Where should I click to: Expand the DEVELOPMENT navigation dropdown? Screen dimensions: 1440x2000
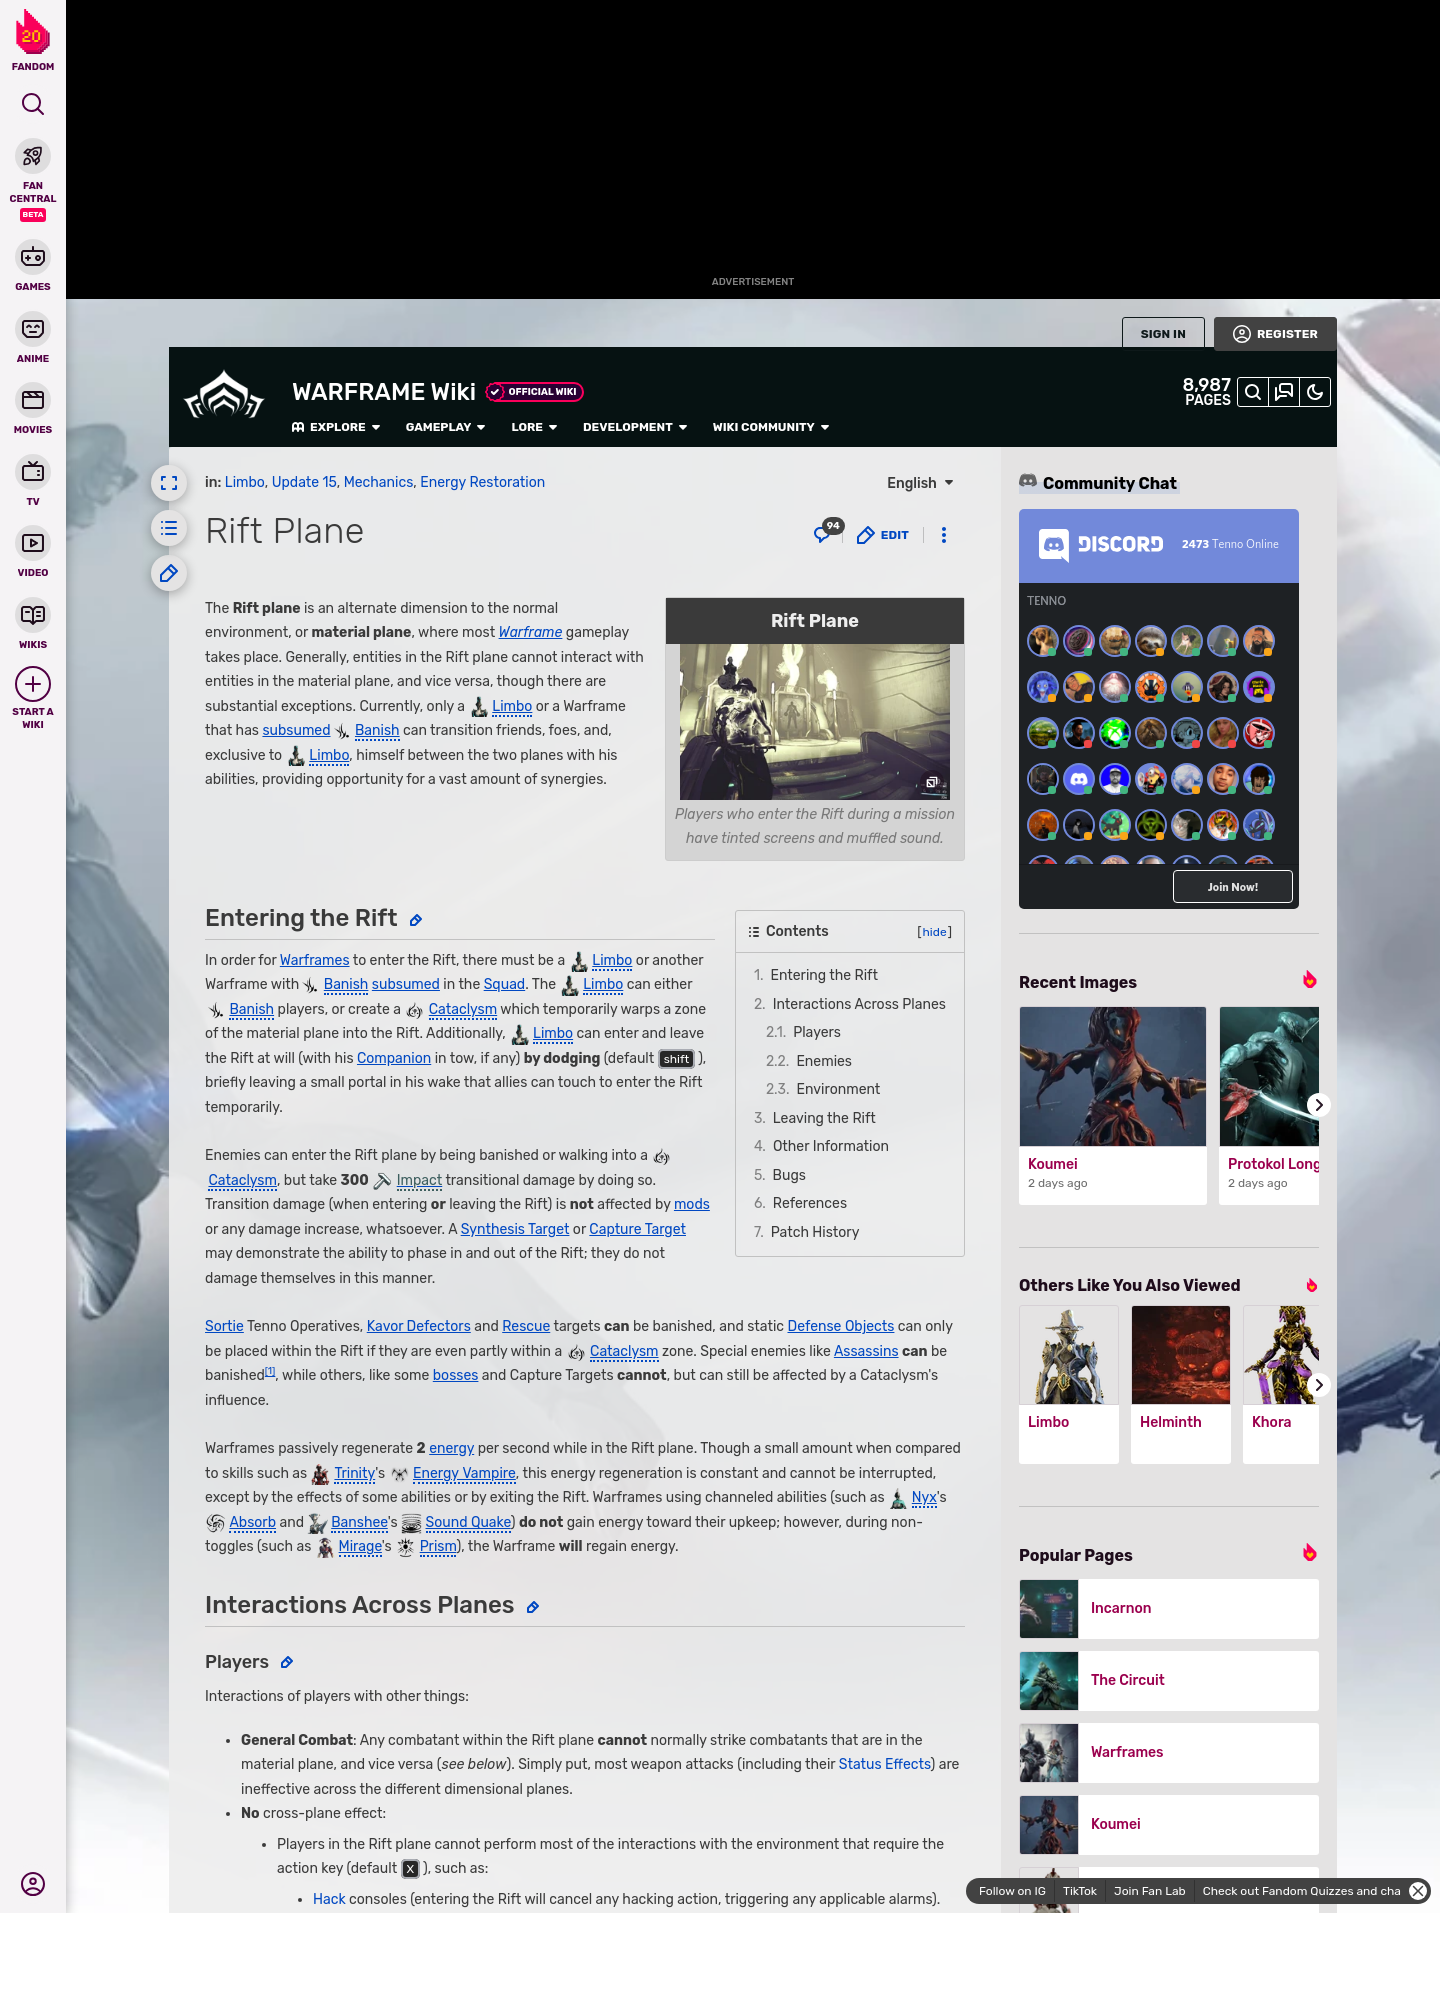635,427
